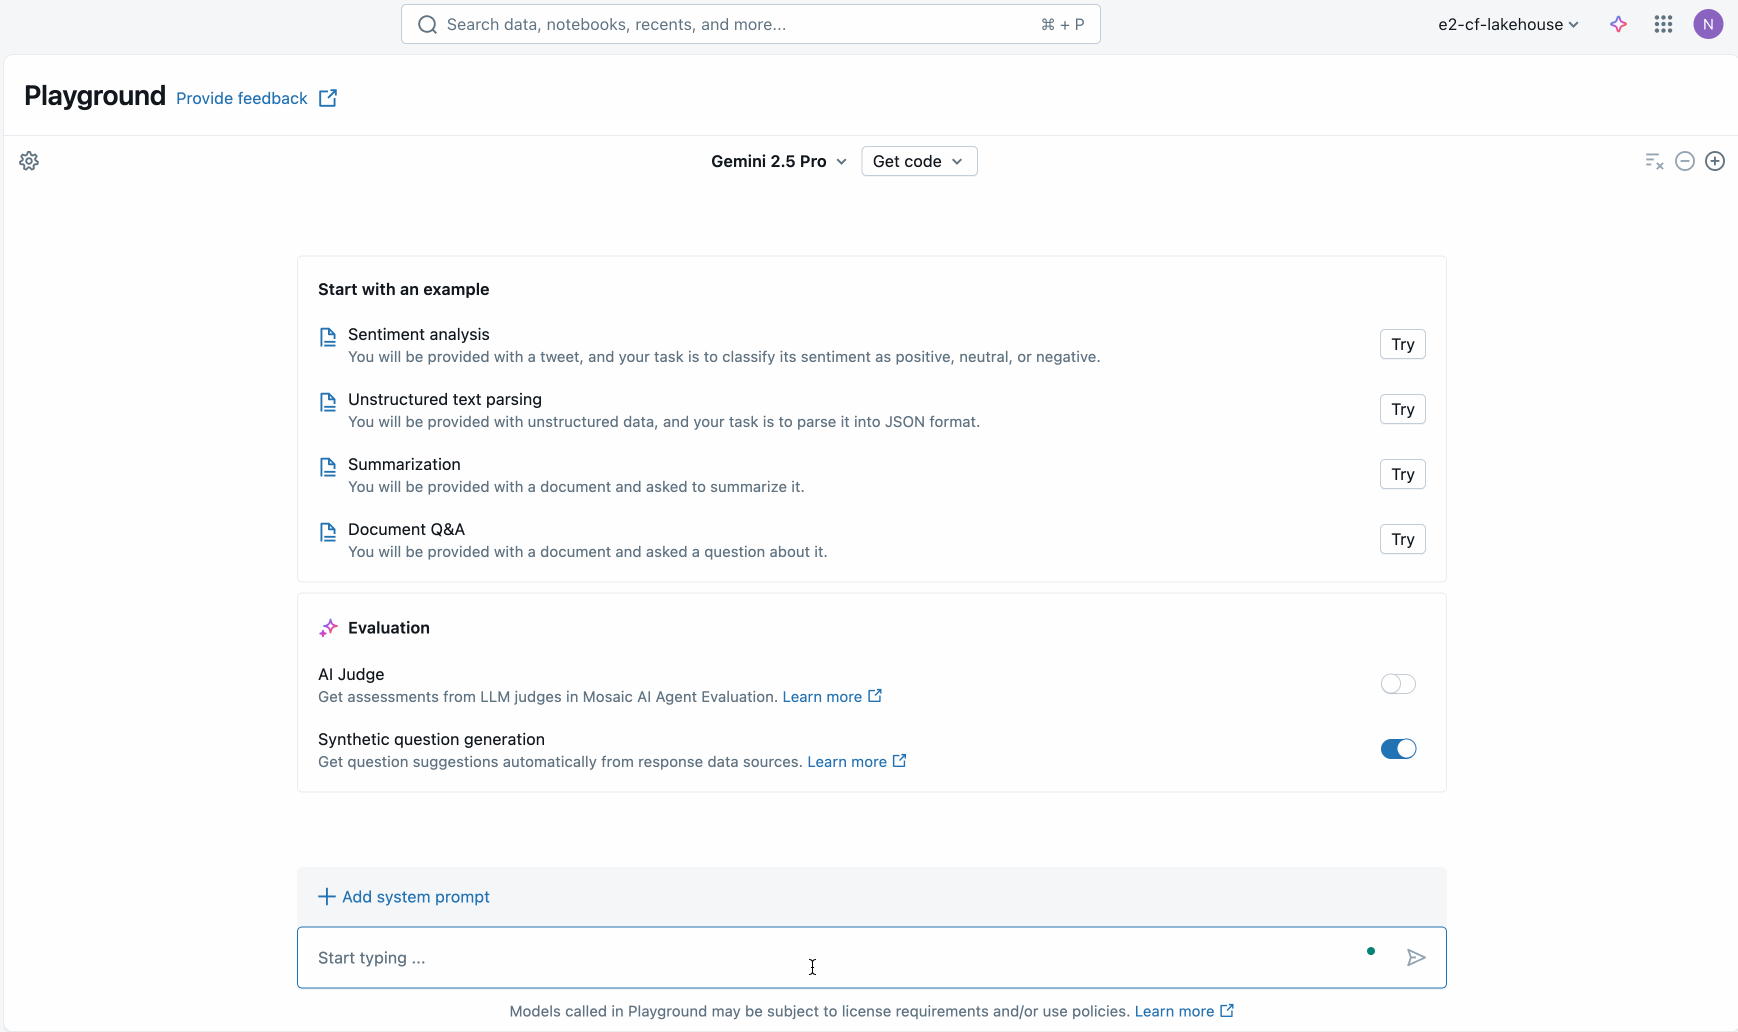Click the send message arrow icon
Screen dimensions: 1738x1032
click(x=1416, y=958)
